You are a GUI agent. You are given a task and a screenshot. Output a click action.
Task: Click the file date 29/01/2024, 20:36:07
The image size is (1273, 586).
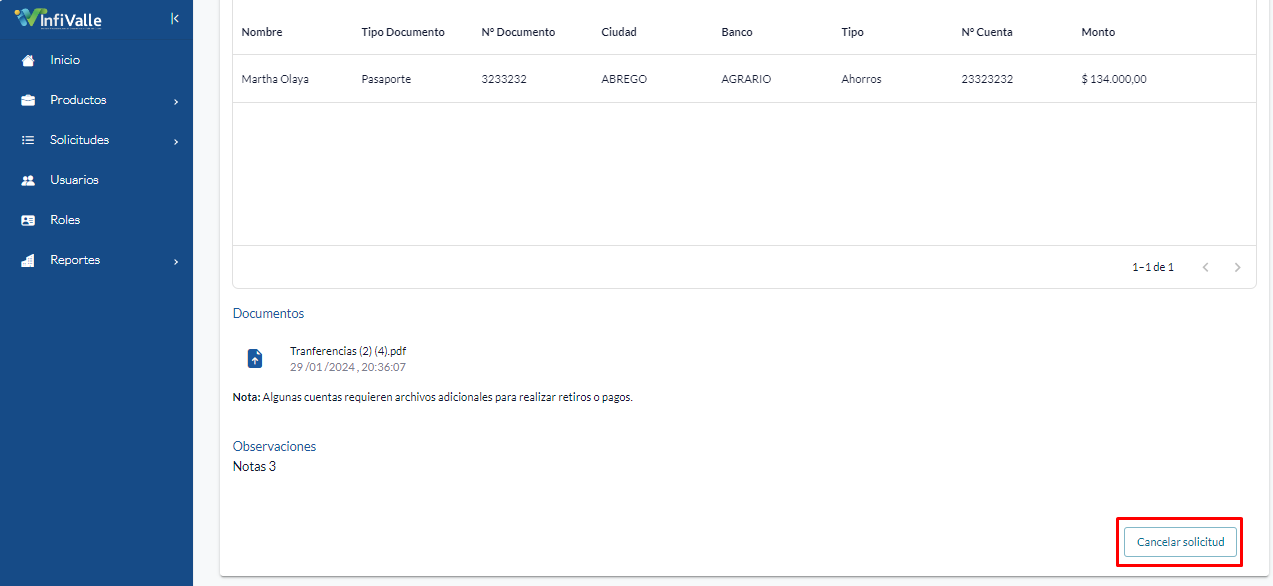coord(348,367)
